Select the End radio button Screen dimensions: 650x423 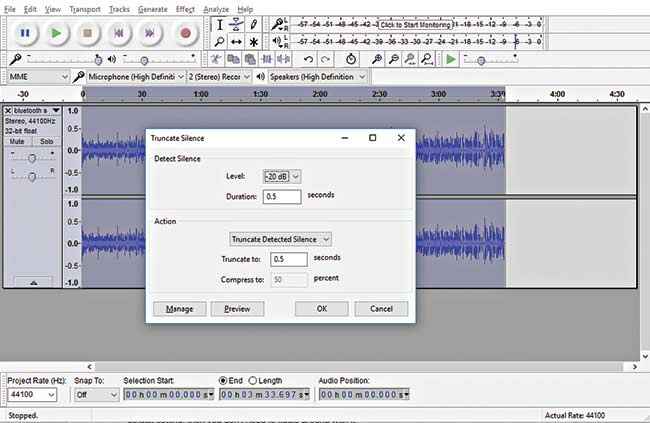(223, 380)
